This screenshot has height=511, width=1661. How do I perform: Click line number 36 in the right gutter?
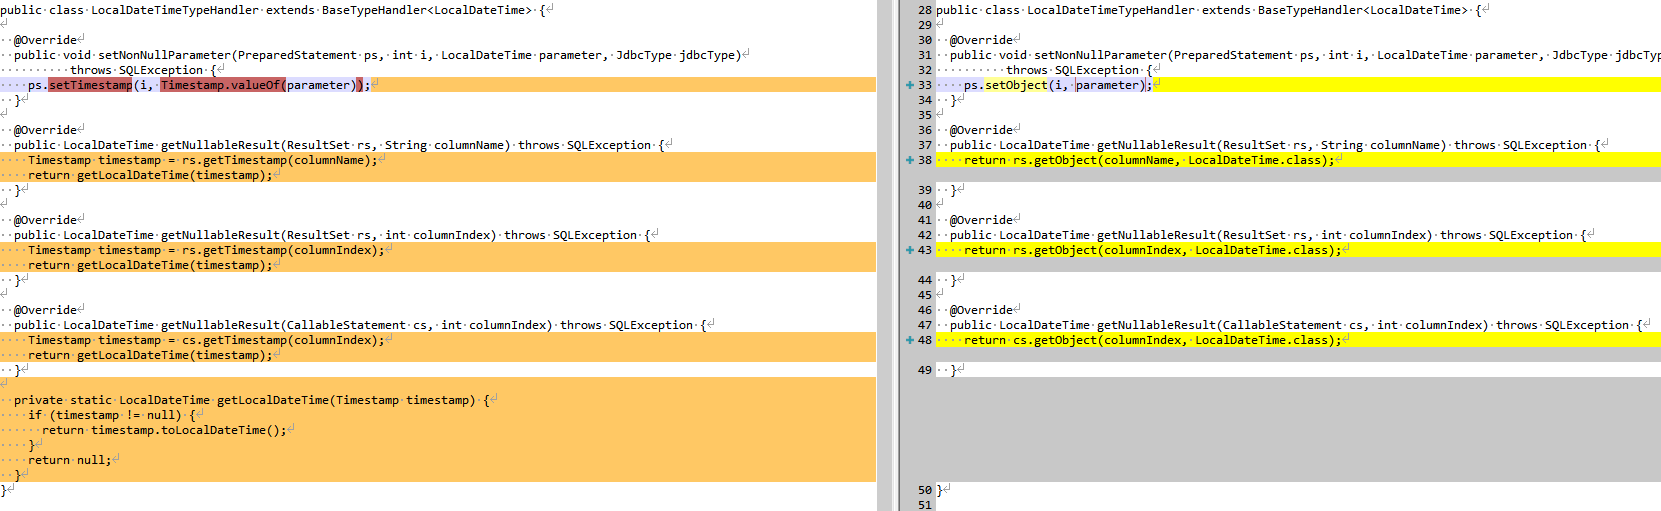tap(924, 130)
